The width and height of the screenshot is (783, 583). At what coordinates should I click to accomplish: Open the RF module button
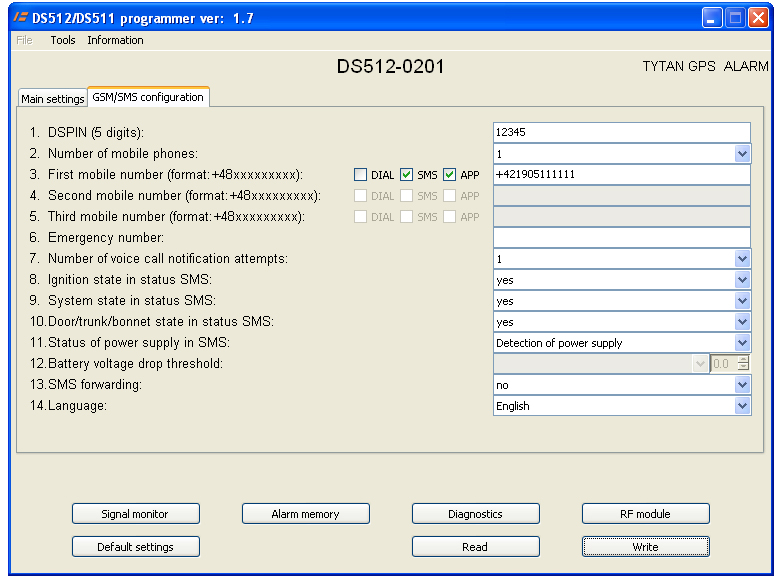click(645, 514)
